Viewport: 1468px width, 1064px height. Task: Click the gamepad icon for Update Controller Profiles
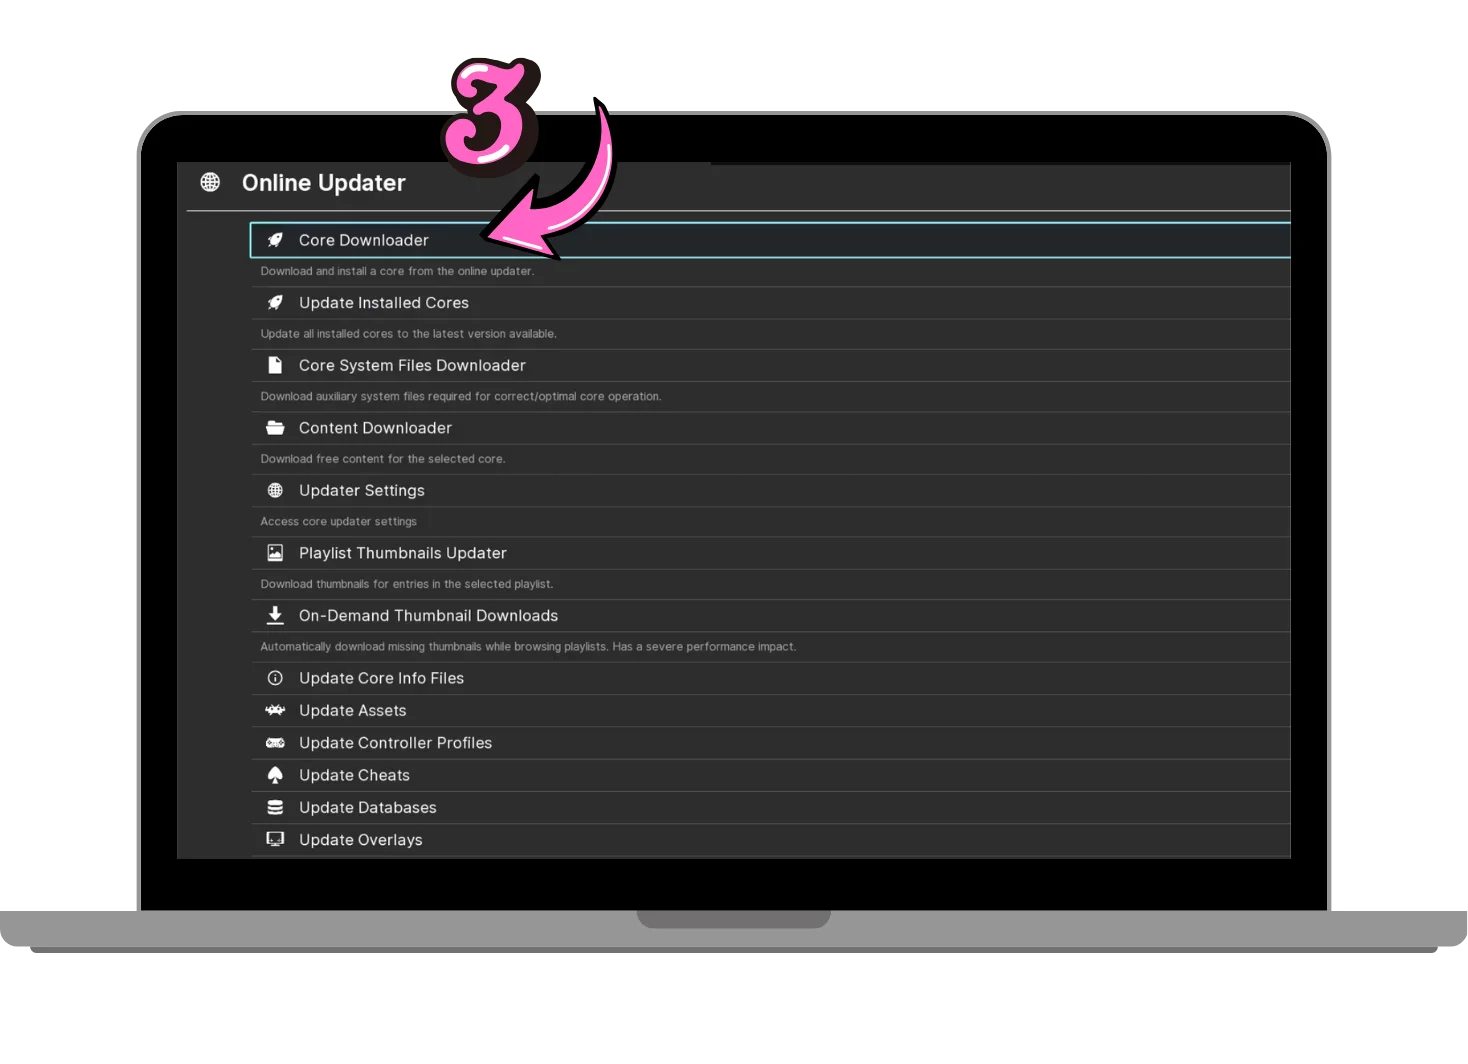tap(275, 743)
